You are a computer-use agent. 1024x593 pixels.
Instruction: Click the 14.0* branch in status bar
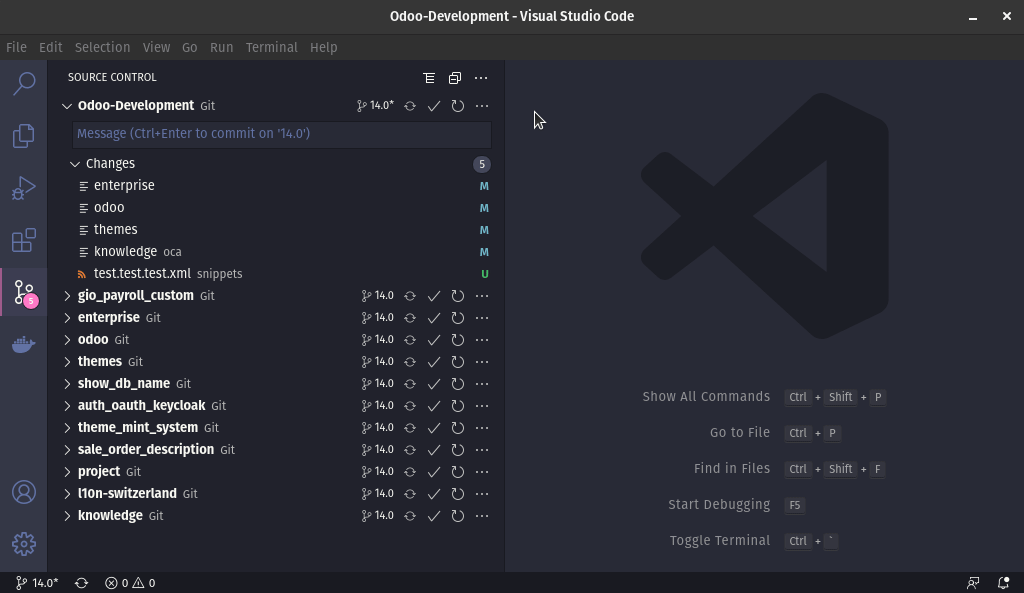[x=37, y=583]
